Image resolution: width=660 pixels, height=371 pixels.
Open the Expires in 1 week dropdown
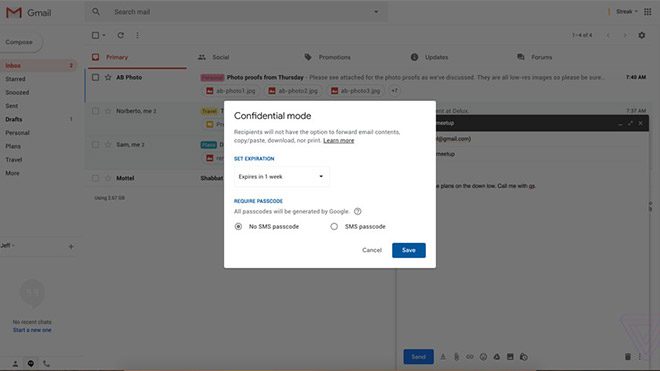click(281, 176)
